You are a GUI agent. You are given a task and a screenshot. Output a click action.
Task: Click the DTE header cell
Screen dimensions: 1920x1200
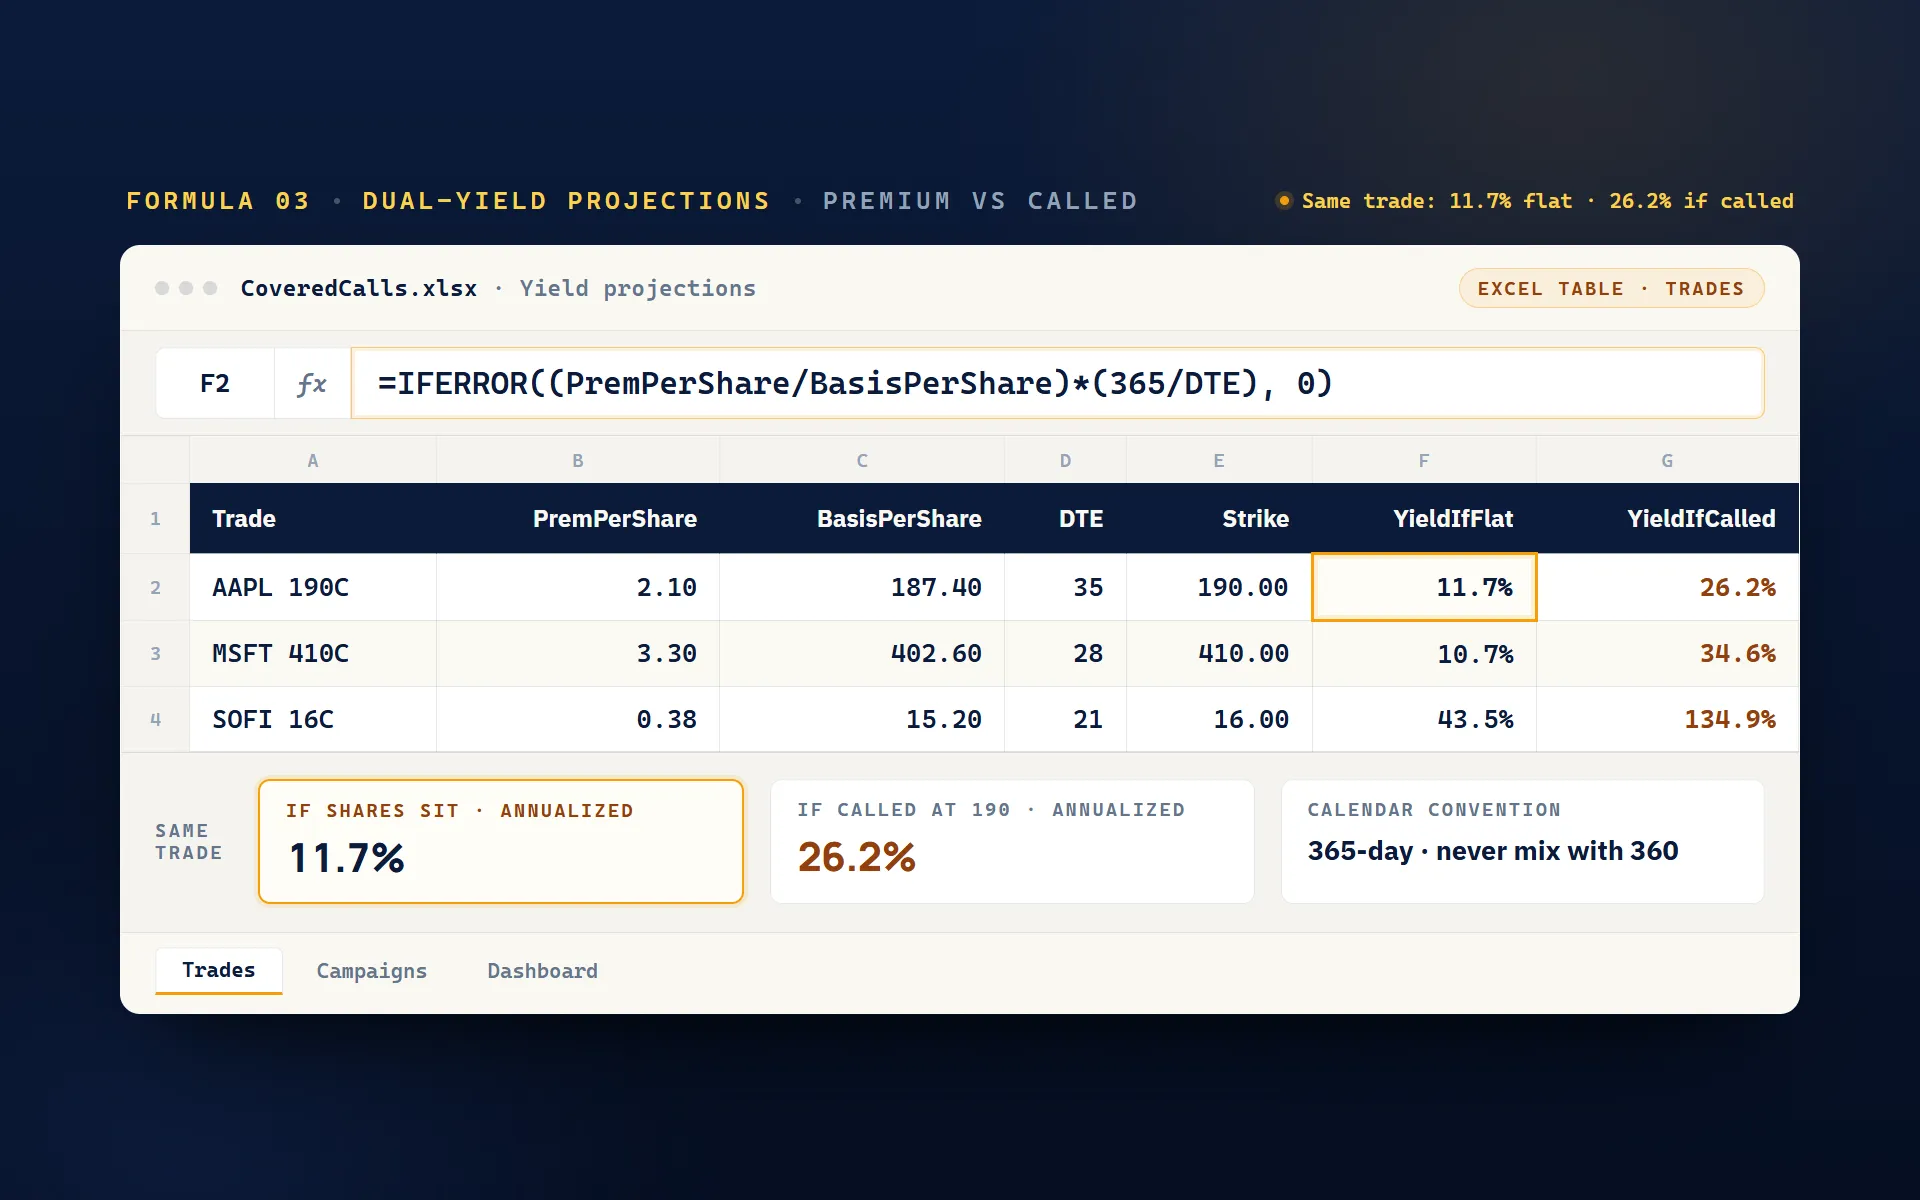pyautogui.click(x=1066, y=518)
